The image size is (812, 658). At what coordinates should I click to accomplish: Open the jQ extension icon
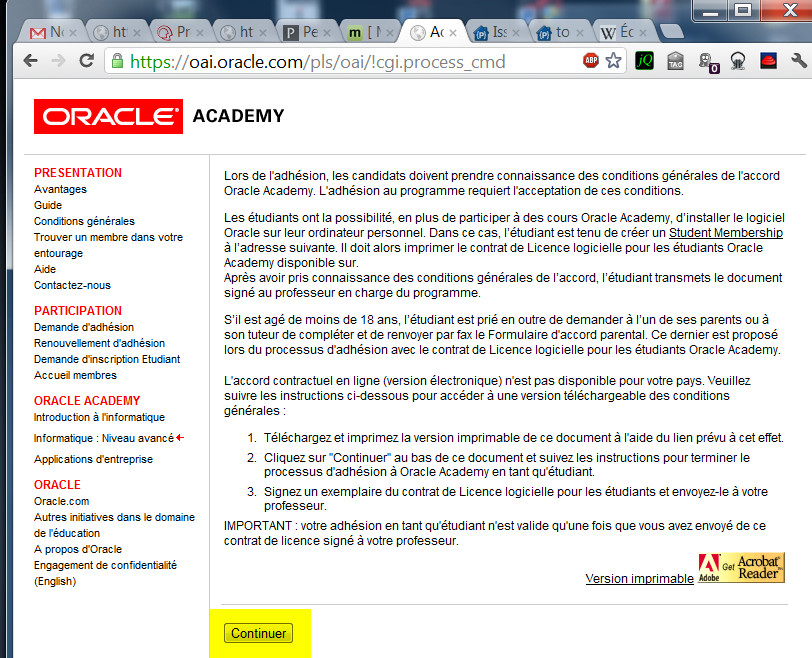coord(644,61)
